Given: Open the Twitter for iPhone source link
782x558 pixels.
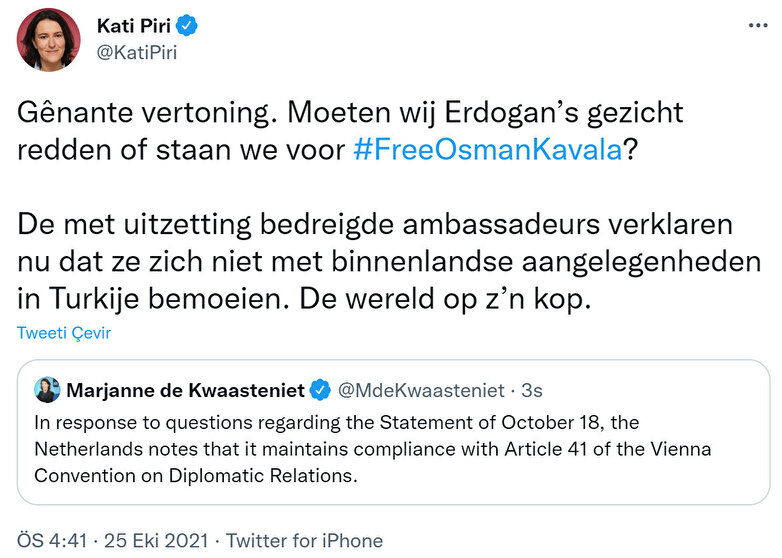Looking at the screenshot, I should click(x=304, y=540).
